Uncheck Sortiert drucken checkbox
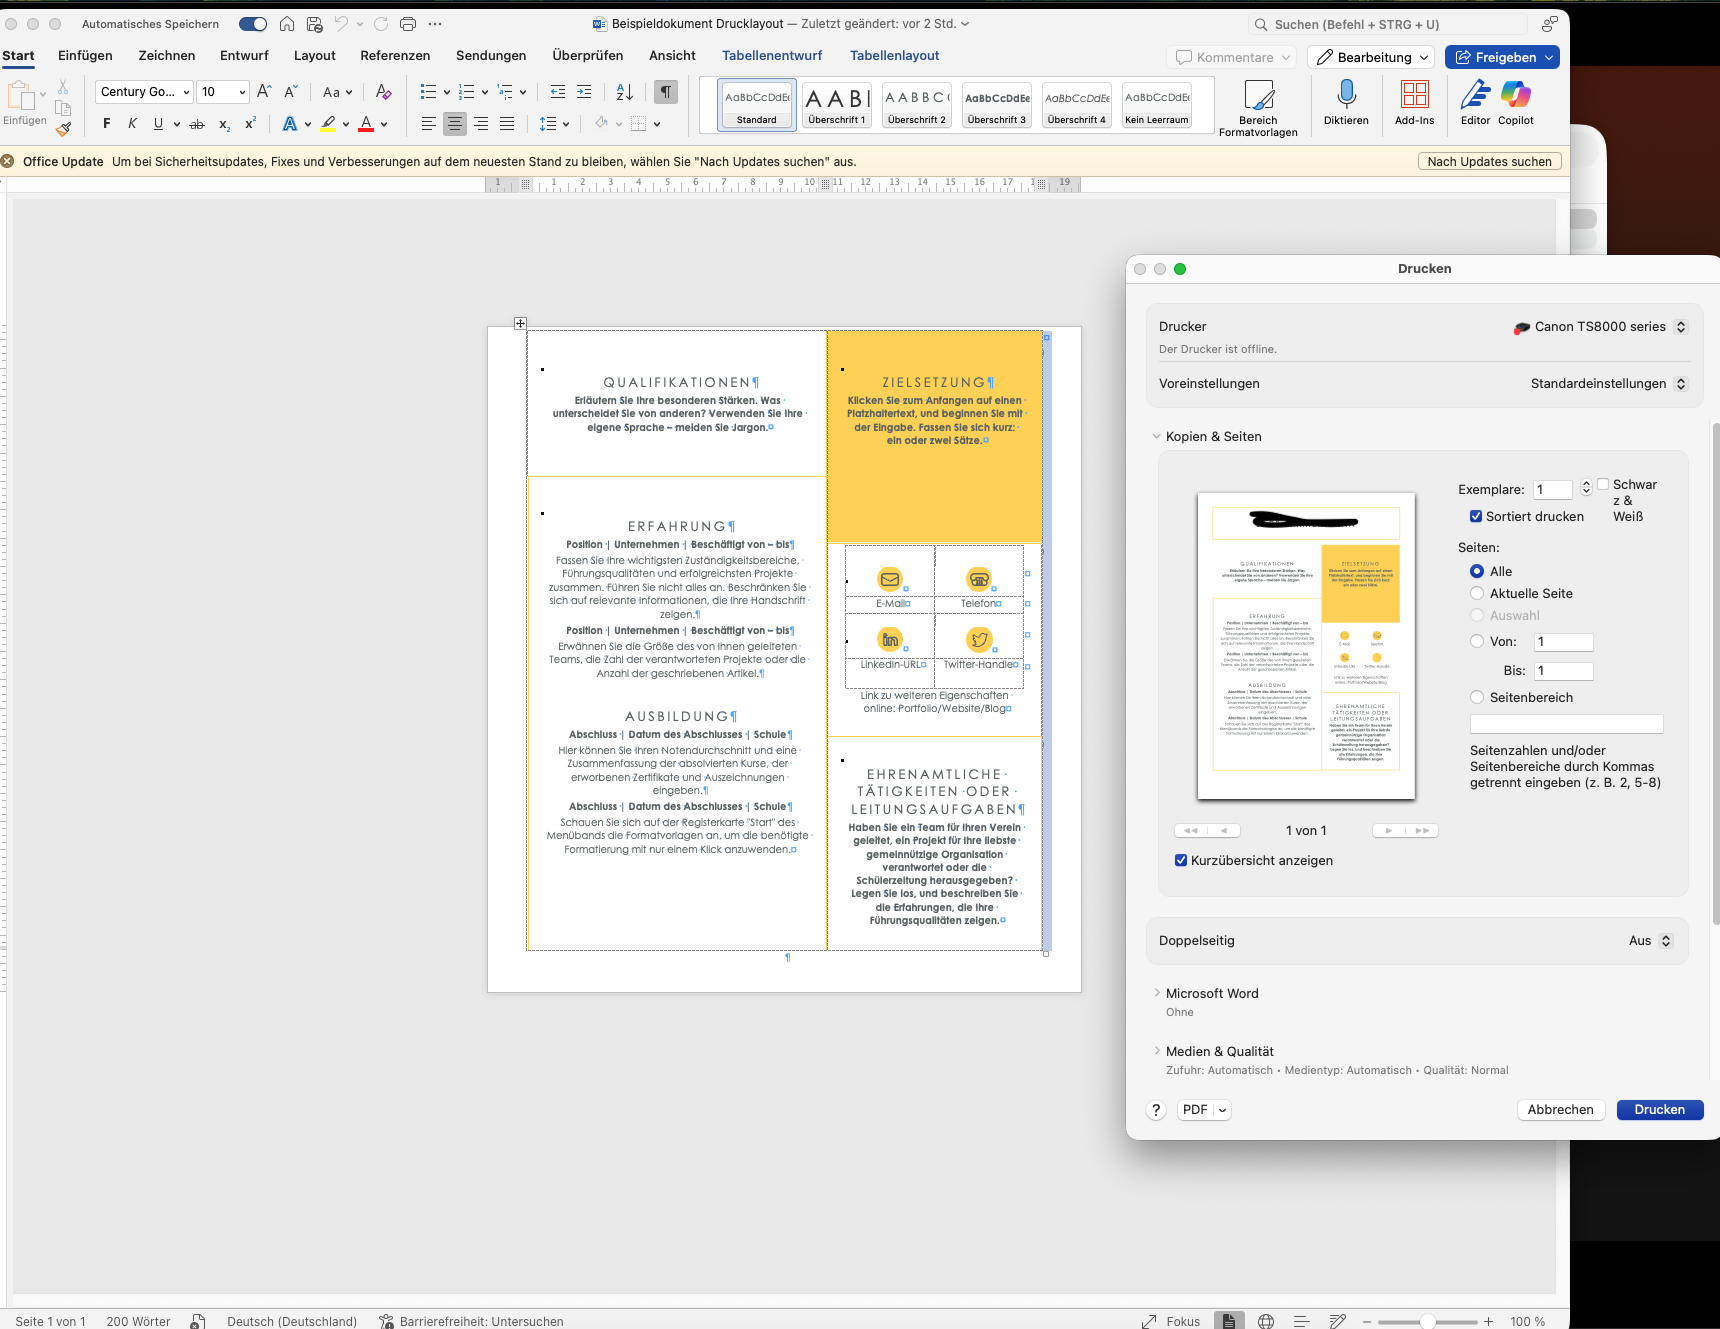 click(1475, 517)
